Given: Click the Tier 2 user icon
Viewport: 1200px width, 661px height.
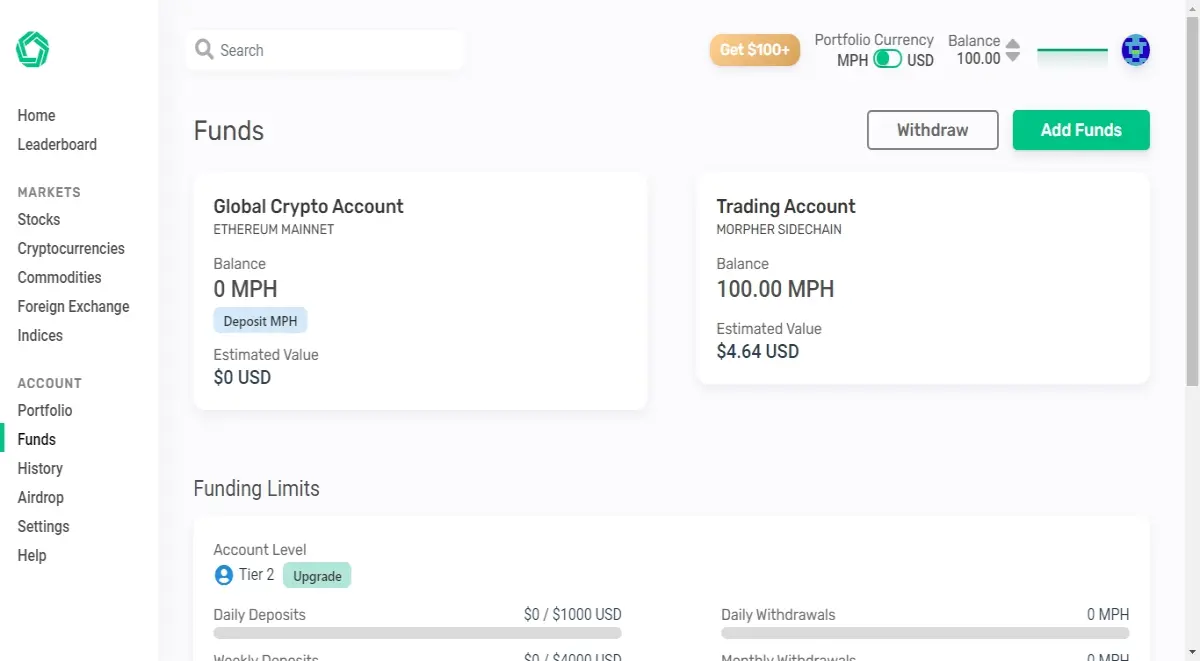Looking at the screenshot, I should (224, 575).
